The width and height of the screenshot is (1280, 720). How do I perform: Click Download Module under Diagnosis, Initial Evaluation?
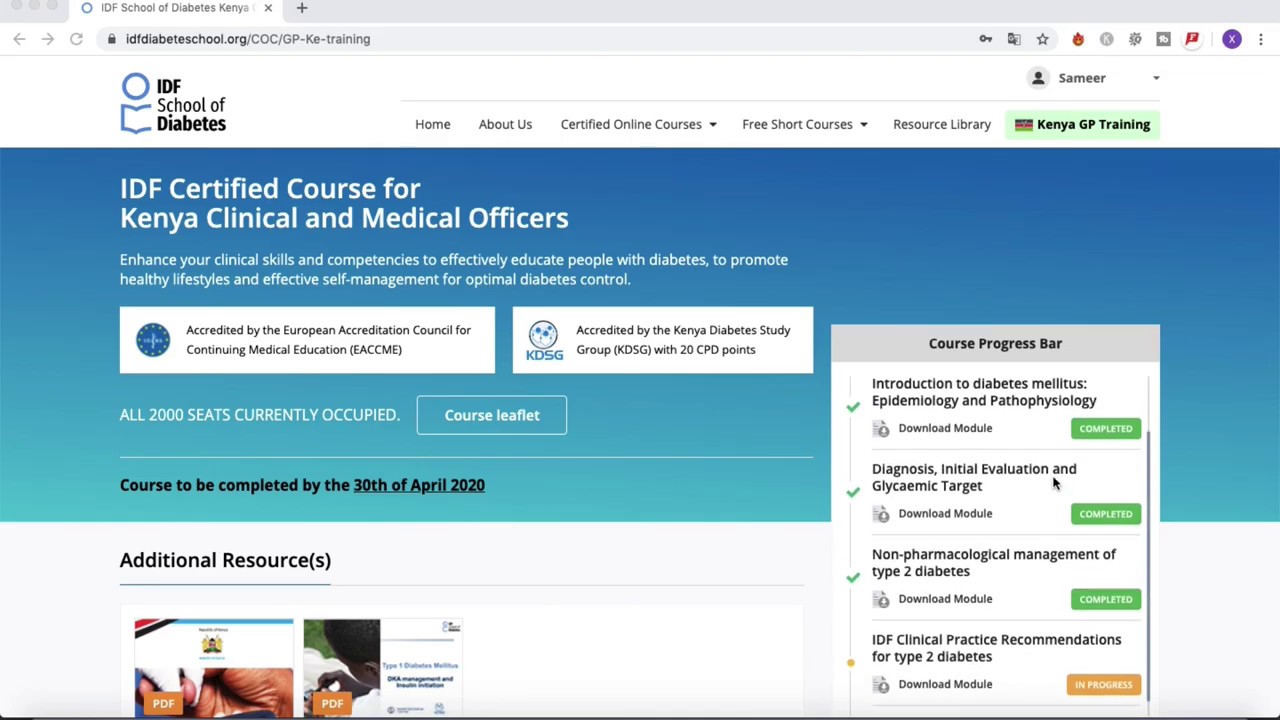tap(945, 513)
